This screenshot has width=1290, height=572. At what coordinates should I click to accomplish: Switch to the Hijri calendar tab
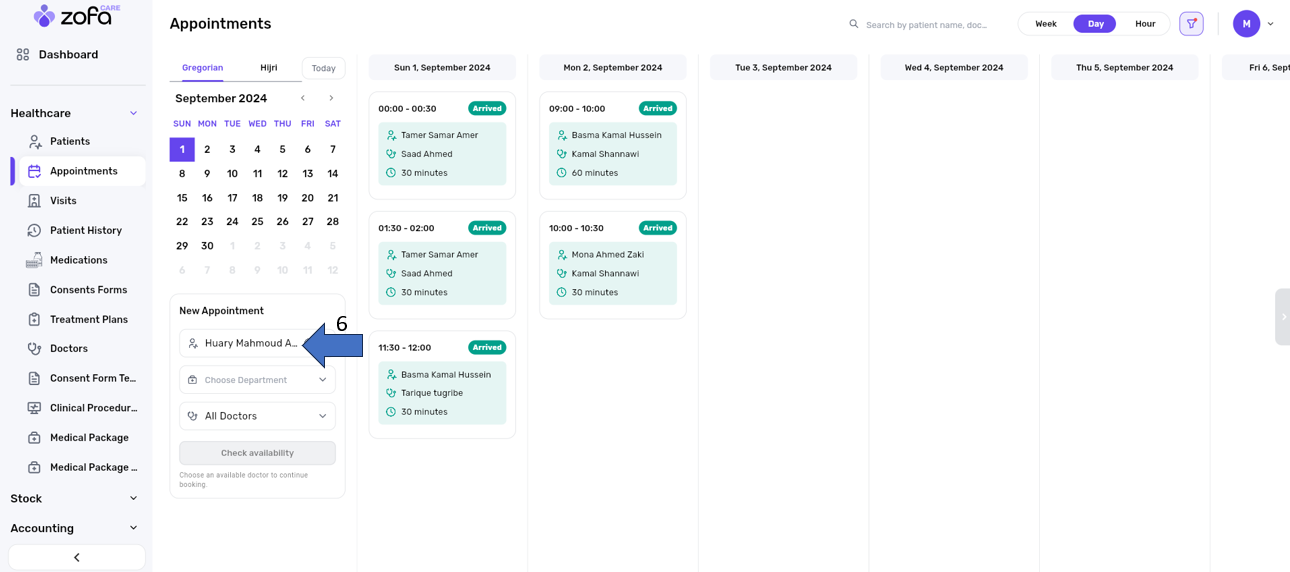click(268, 68)
